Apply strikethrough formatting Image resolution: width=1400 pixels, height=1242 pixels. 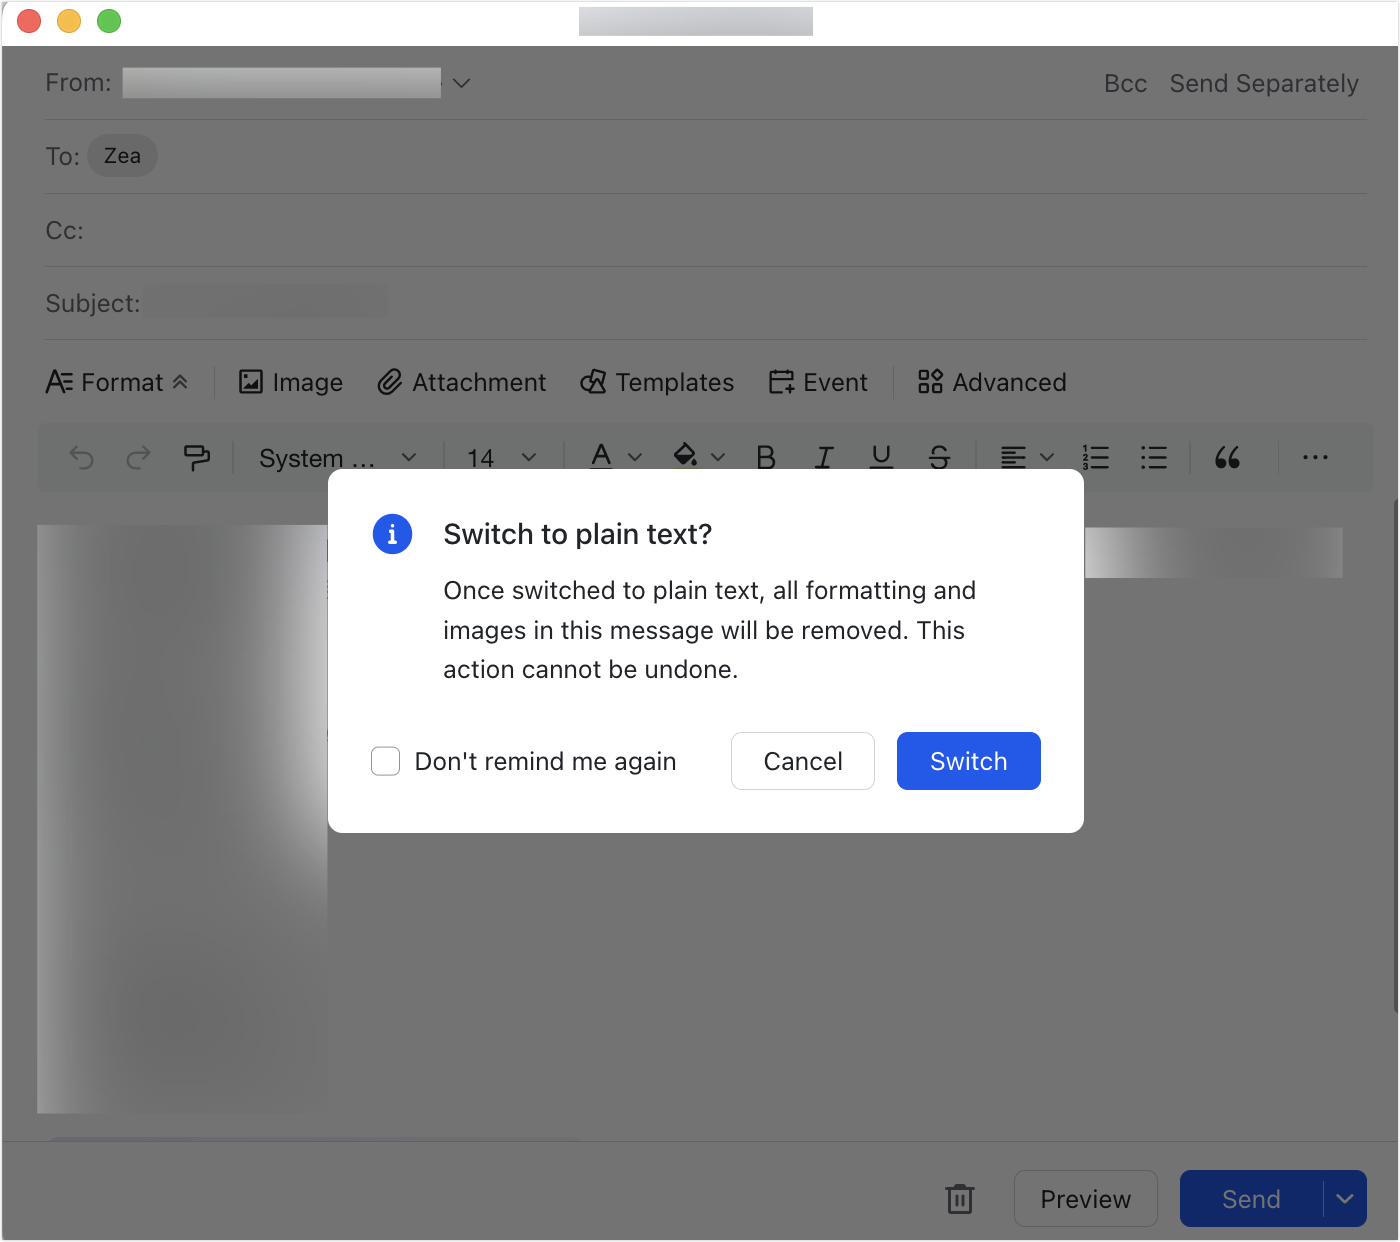(939, 457)
